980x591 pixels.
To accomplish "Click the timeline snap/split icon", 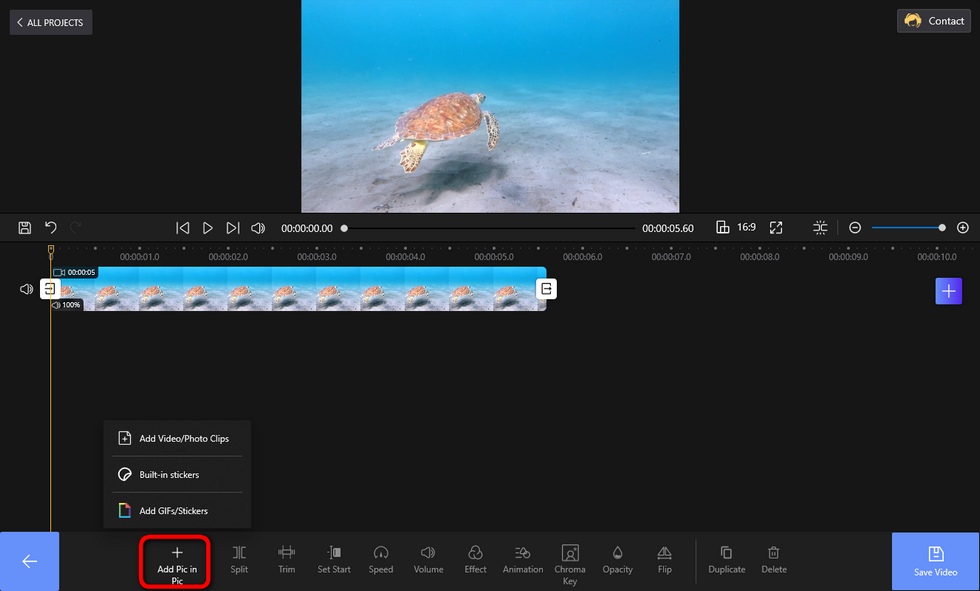I will 820,227.
